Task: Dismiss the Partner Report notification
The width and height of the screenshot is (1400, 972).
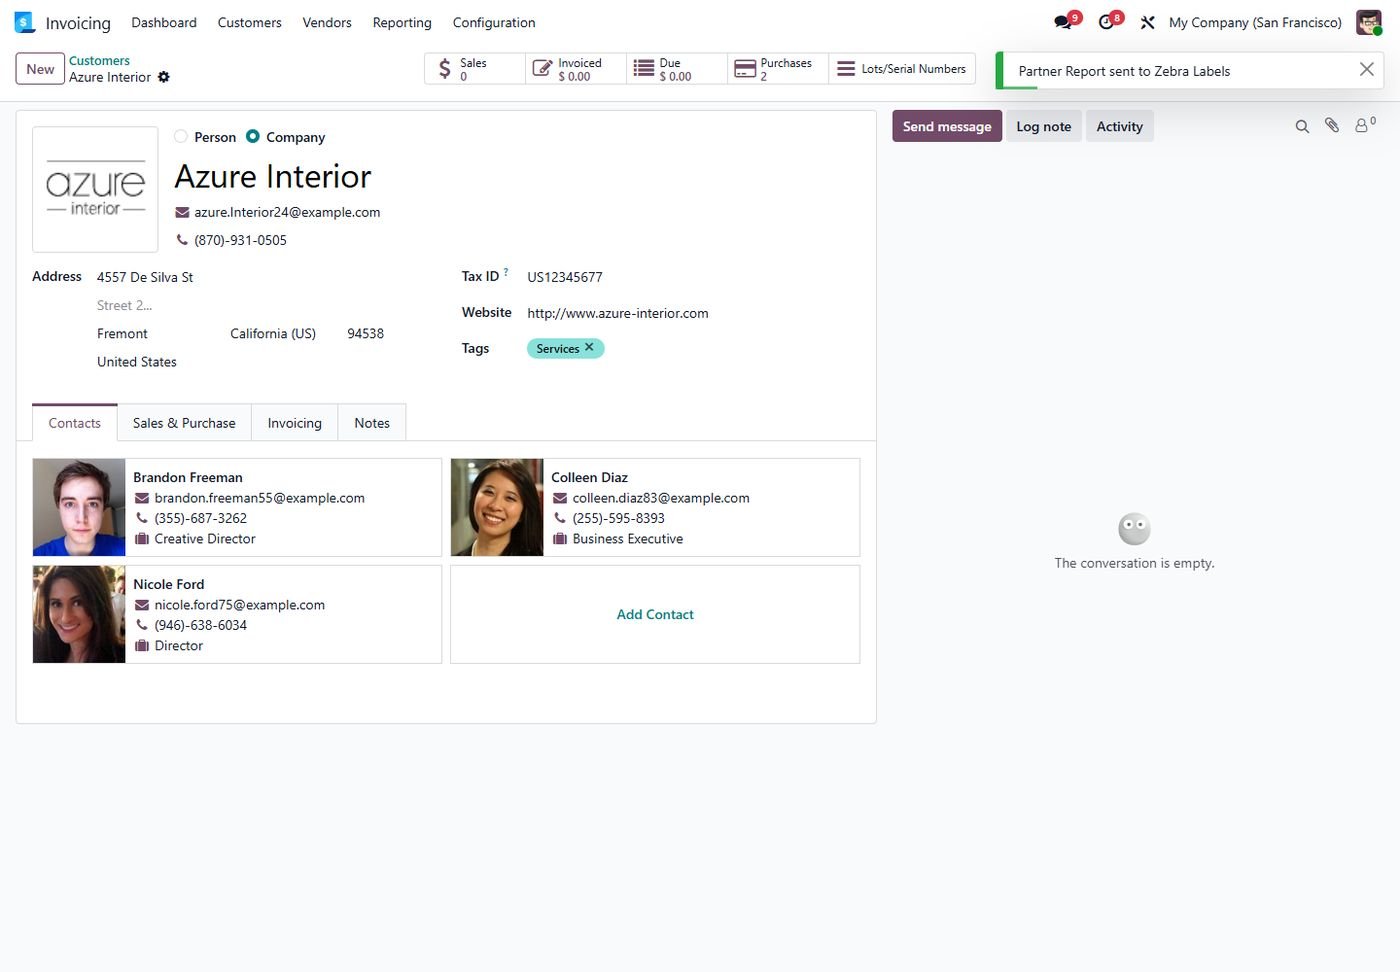Action: pyautogui.click(x=1366, y=69)
